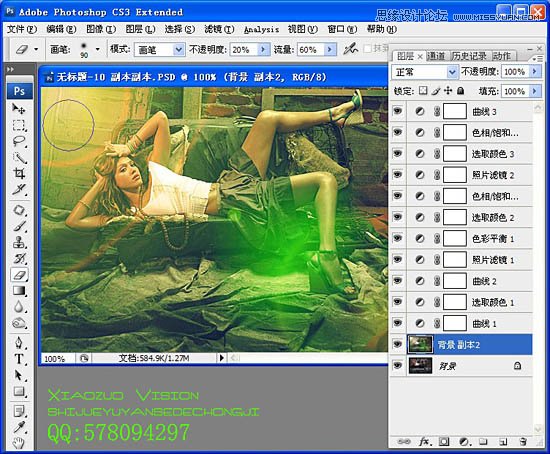The image size is (550, 454).
Task: Select the Crop tool
Action: (18, 173)
